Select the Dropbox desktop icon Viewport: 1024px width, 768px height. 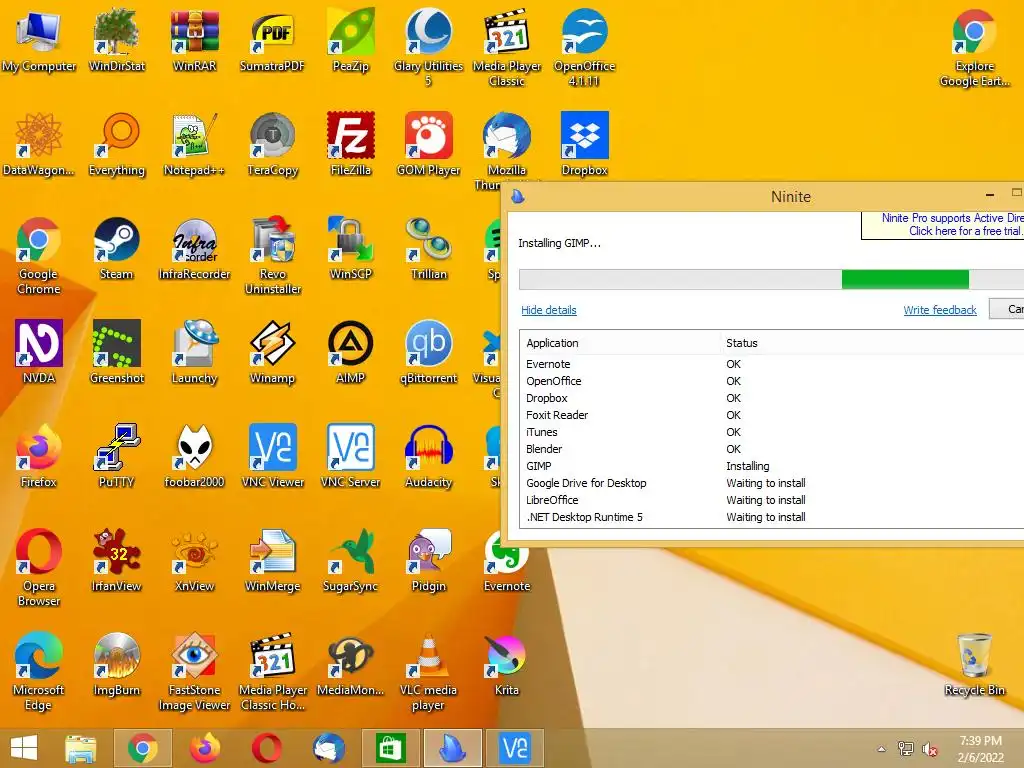tap(584, 144)
